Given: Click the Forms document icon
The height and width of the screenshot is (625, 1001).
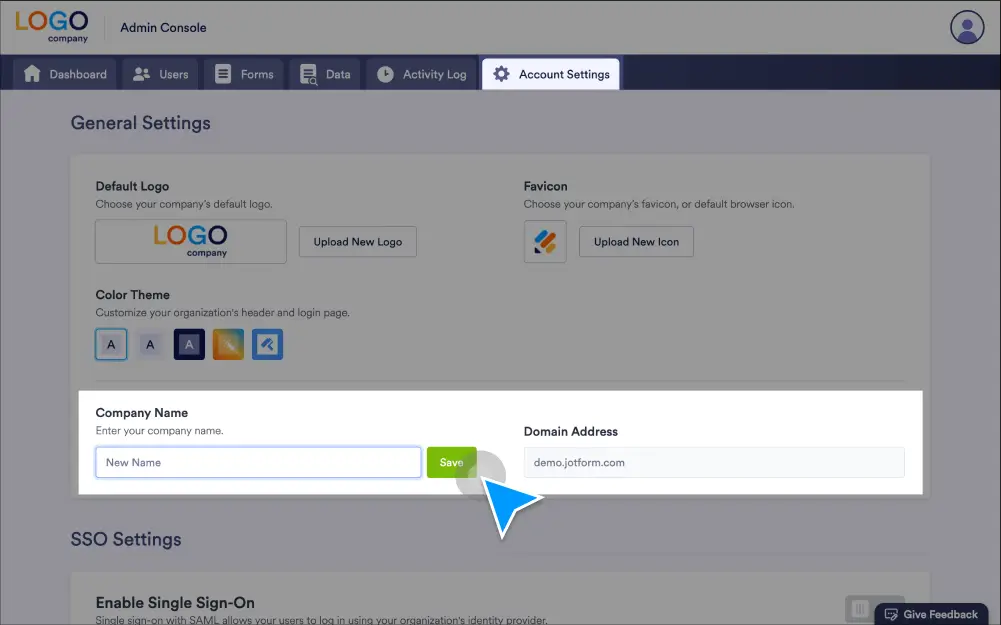Looking at the screenshot, I should coord(223,74).
